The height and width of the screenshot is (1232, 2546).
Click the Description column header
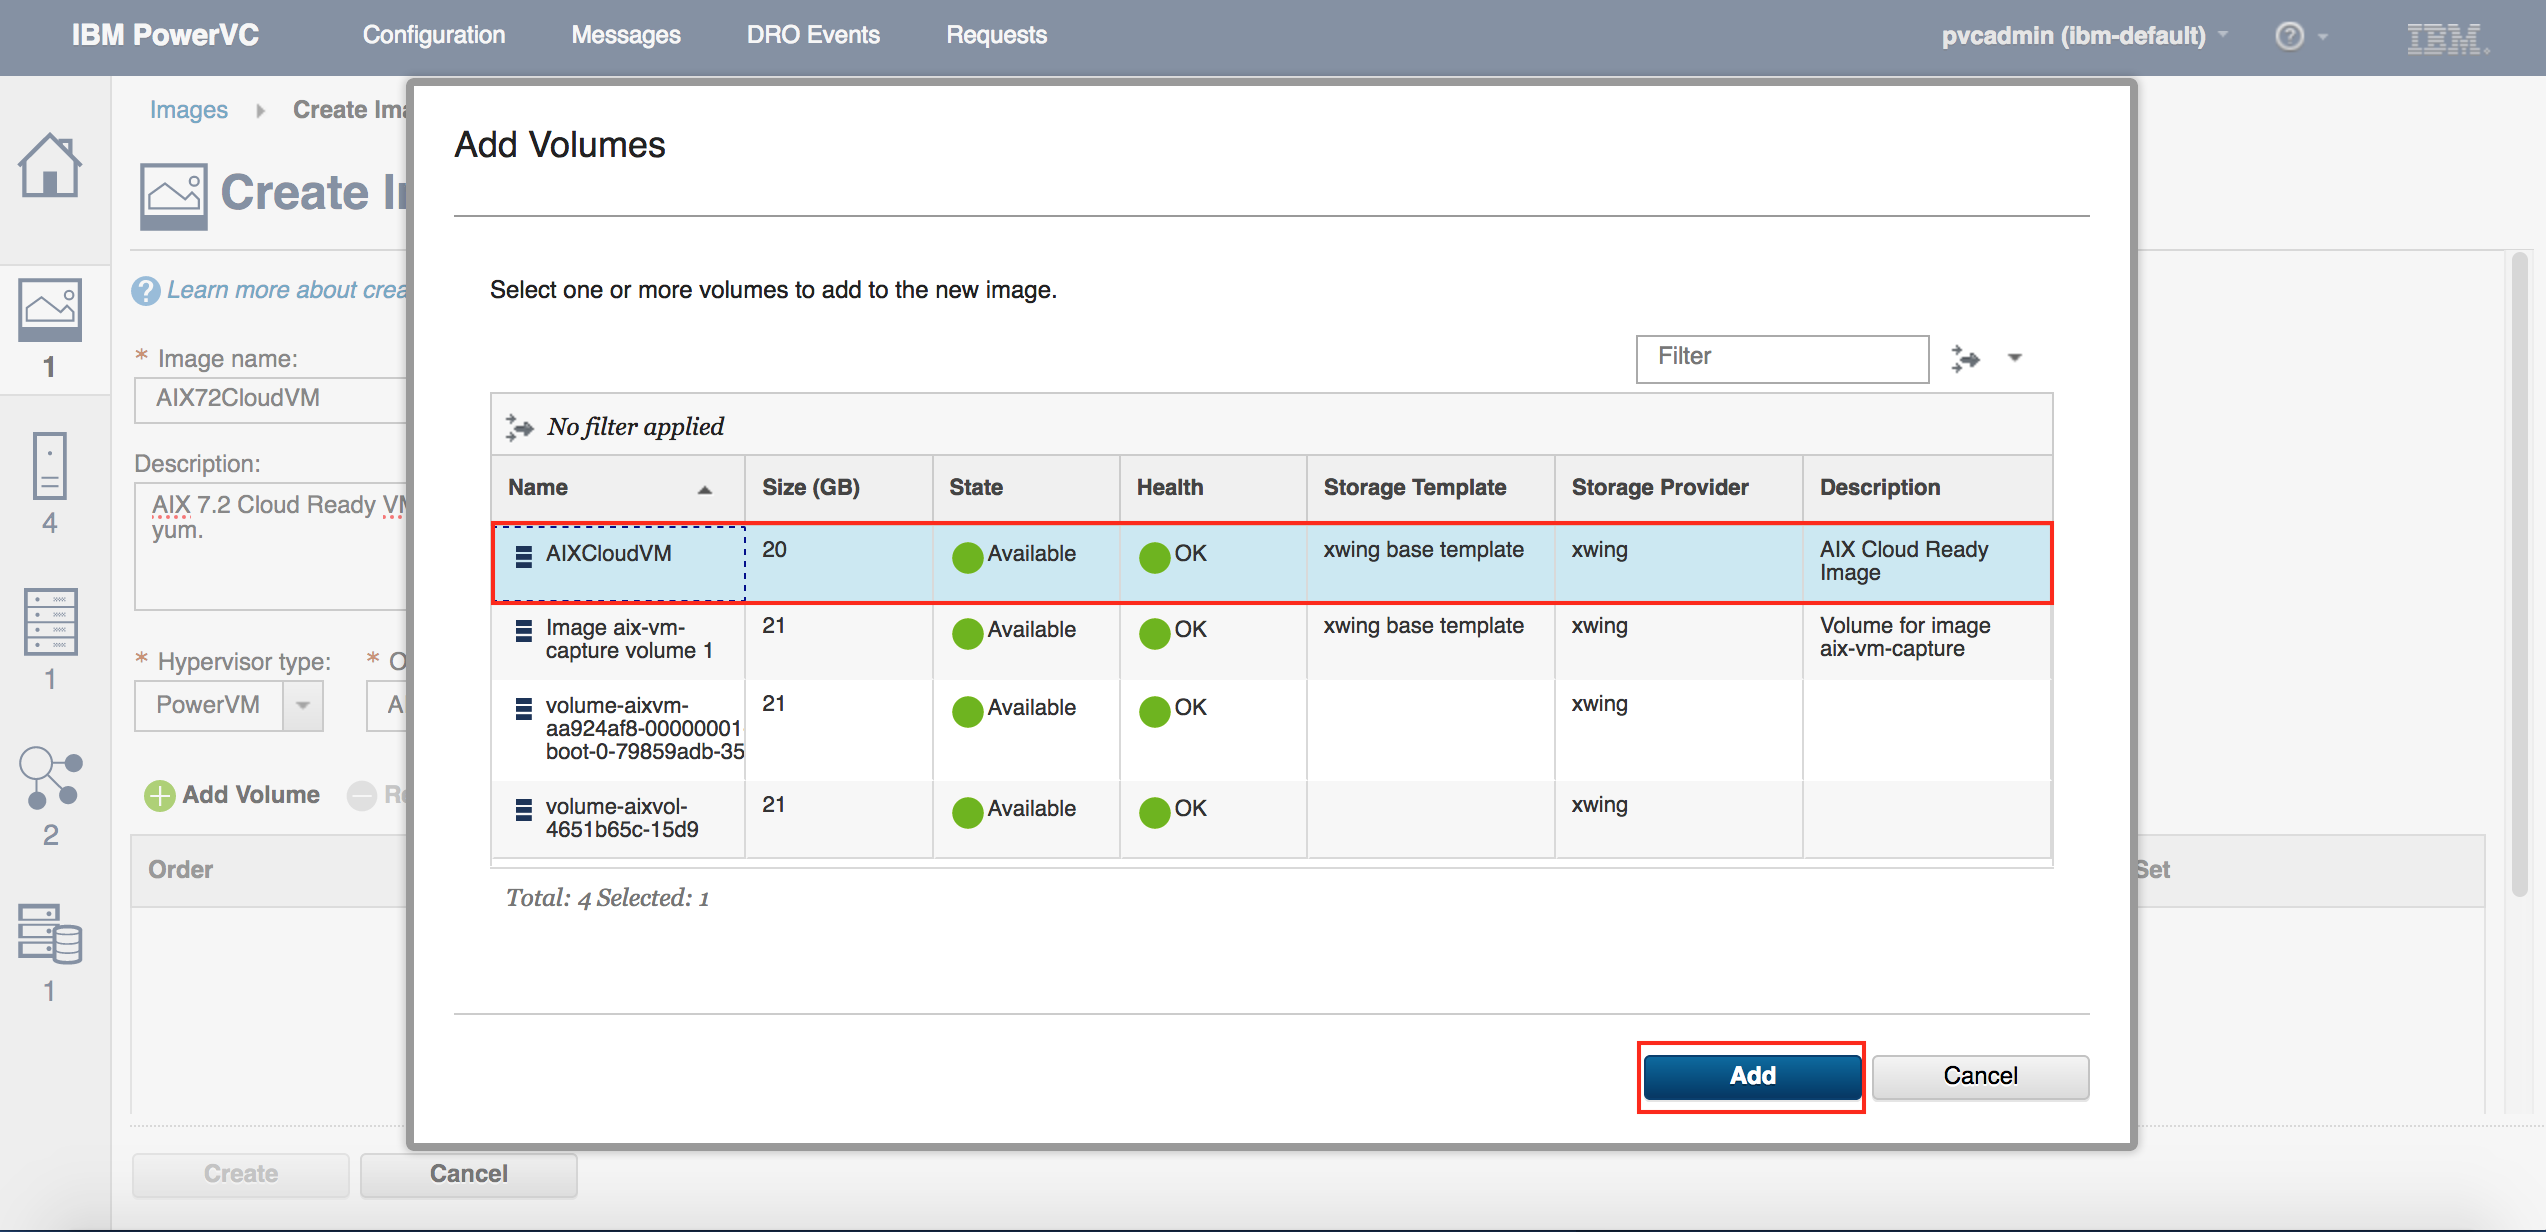tap(1927, 488)
